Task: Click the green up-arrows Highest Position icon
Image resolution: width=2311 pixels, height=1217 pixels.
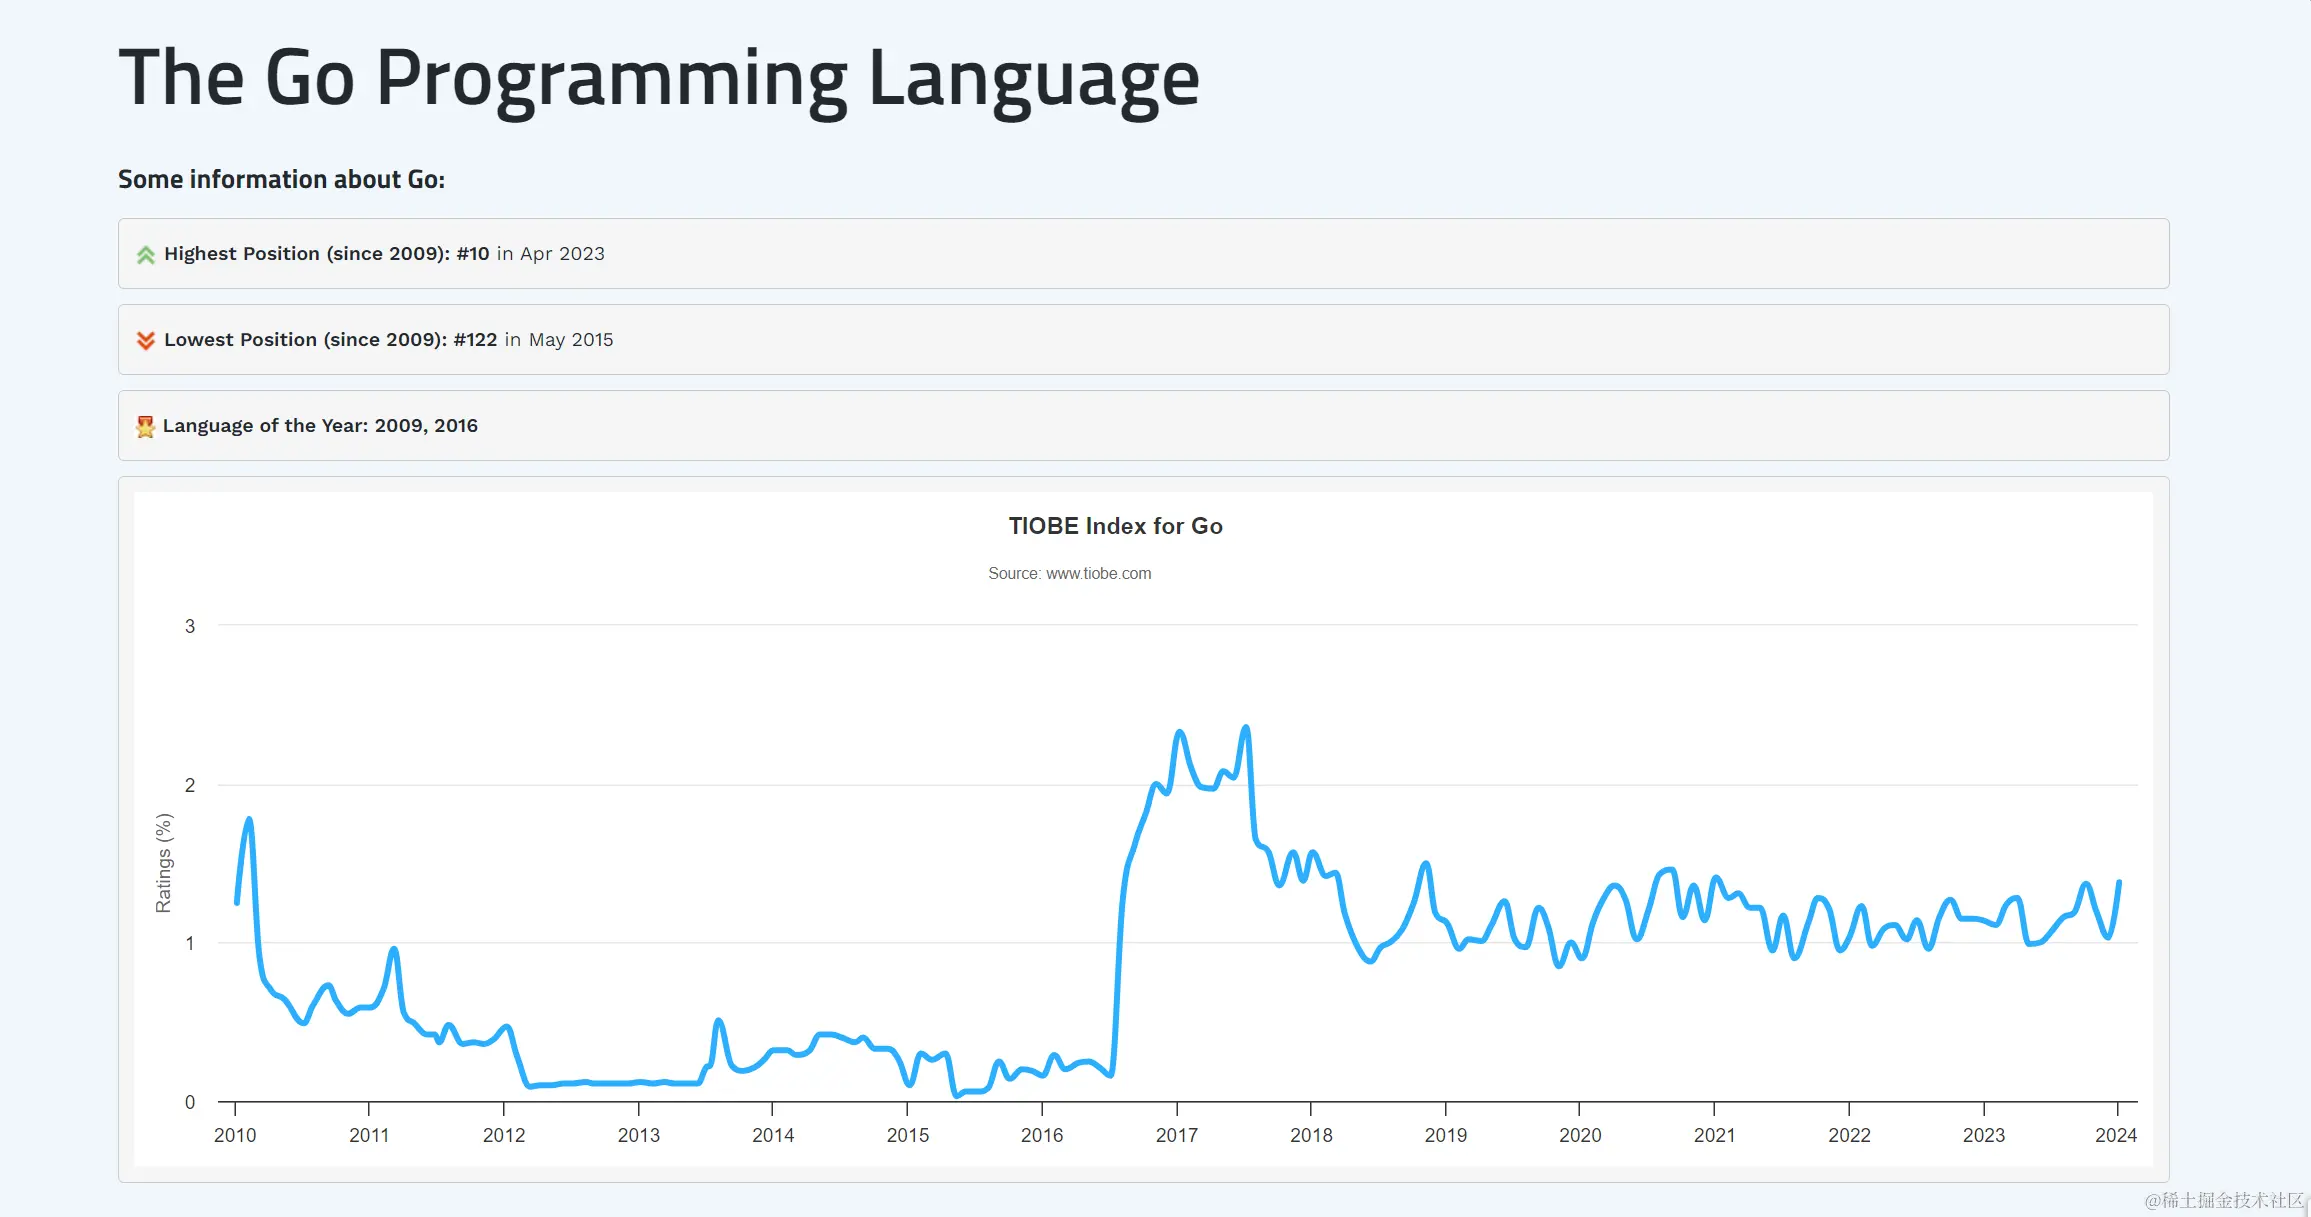Action: (146, 255)
